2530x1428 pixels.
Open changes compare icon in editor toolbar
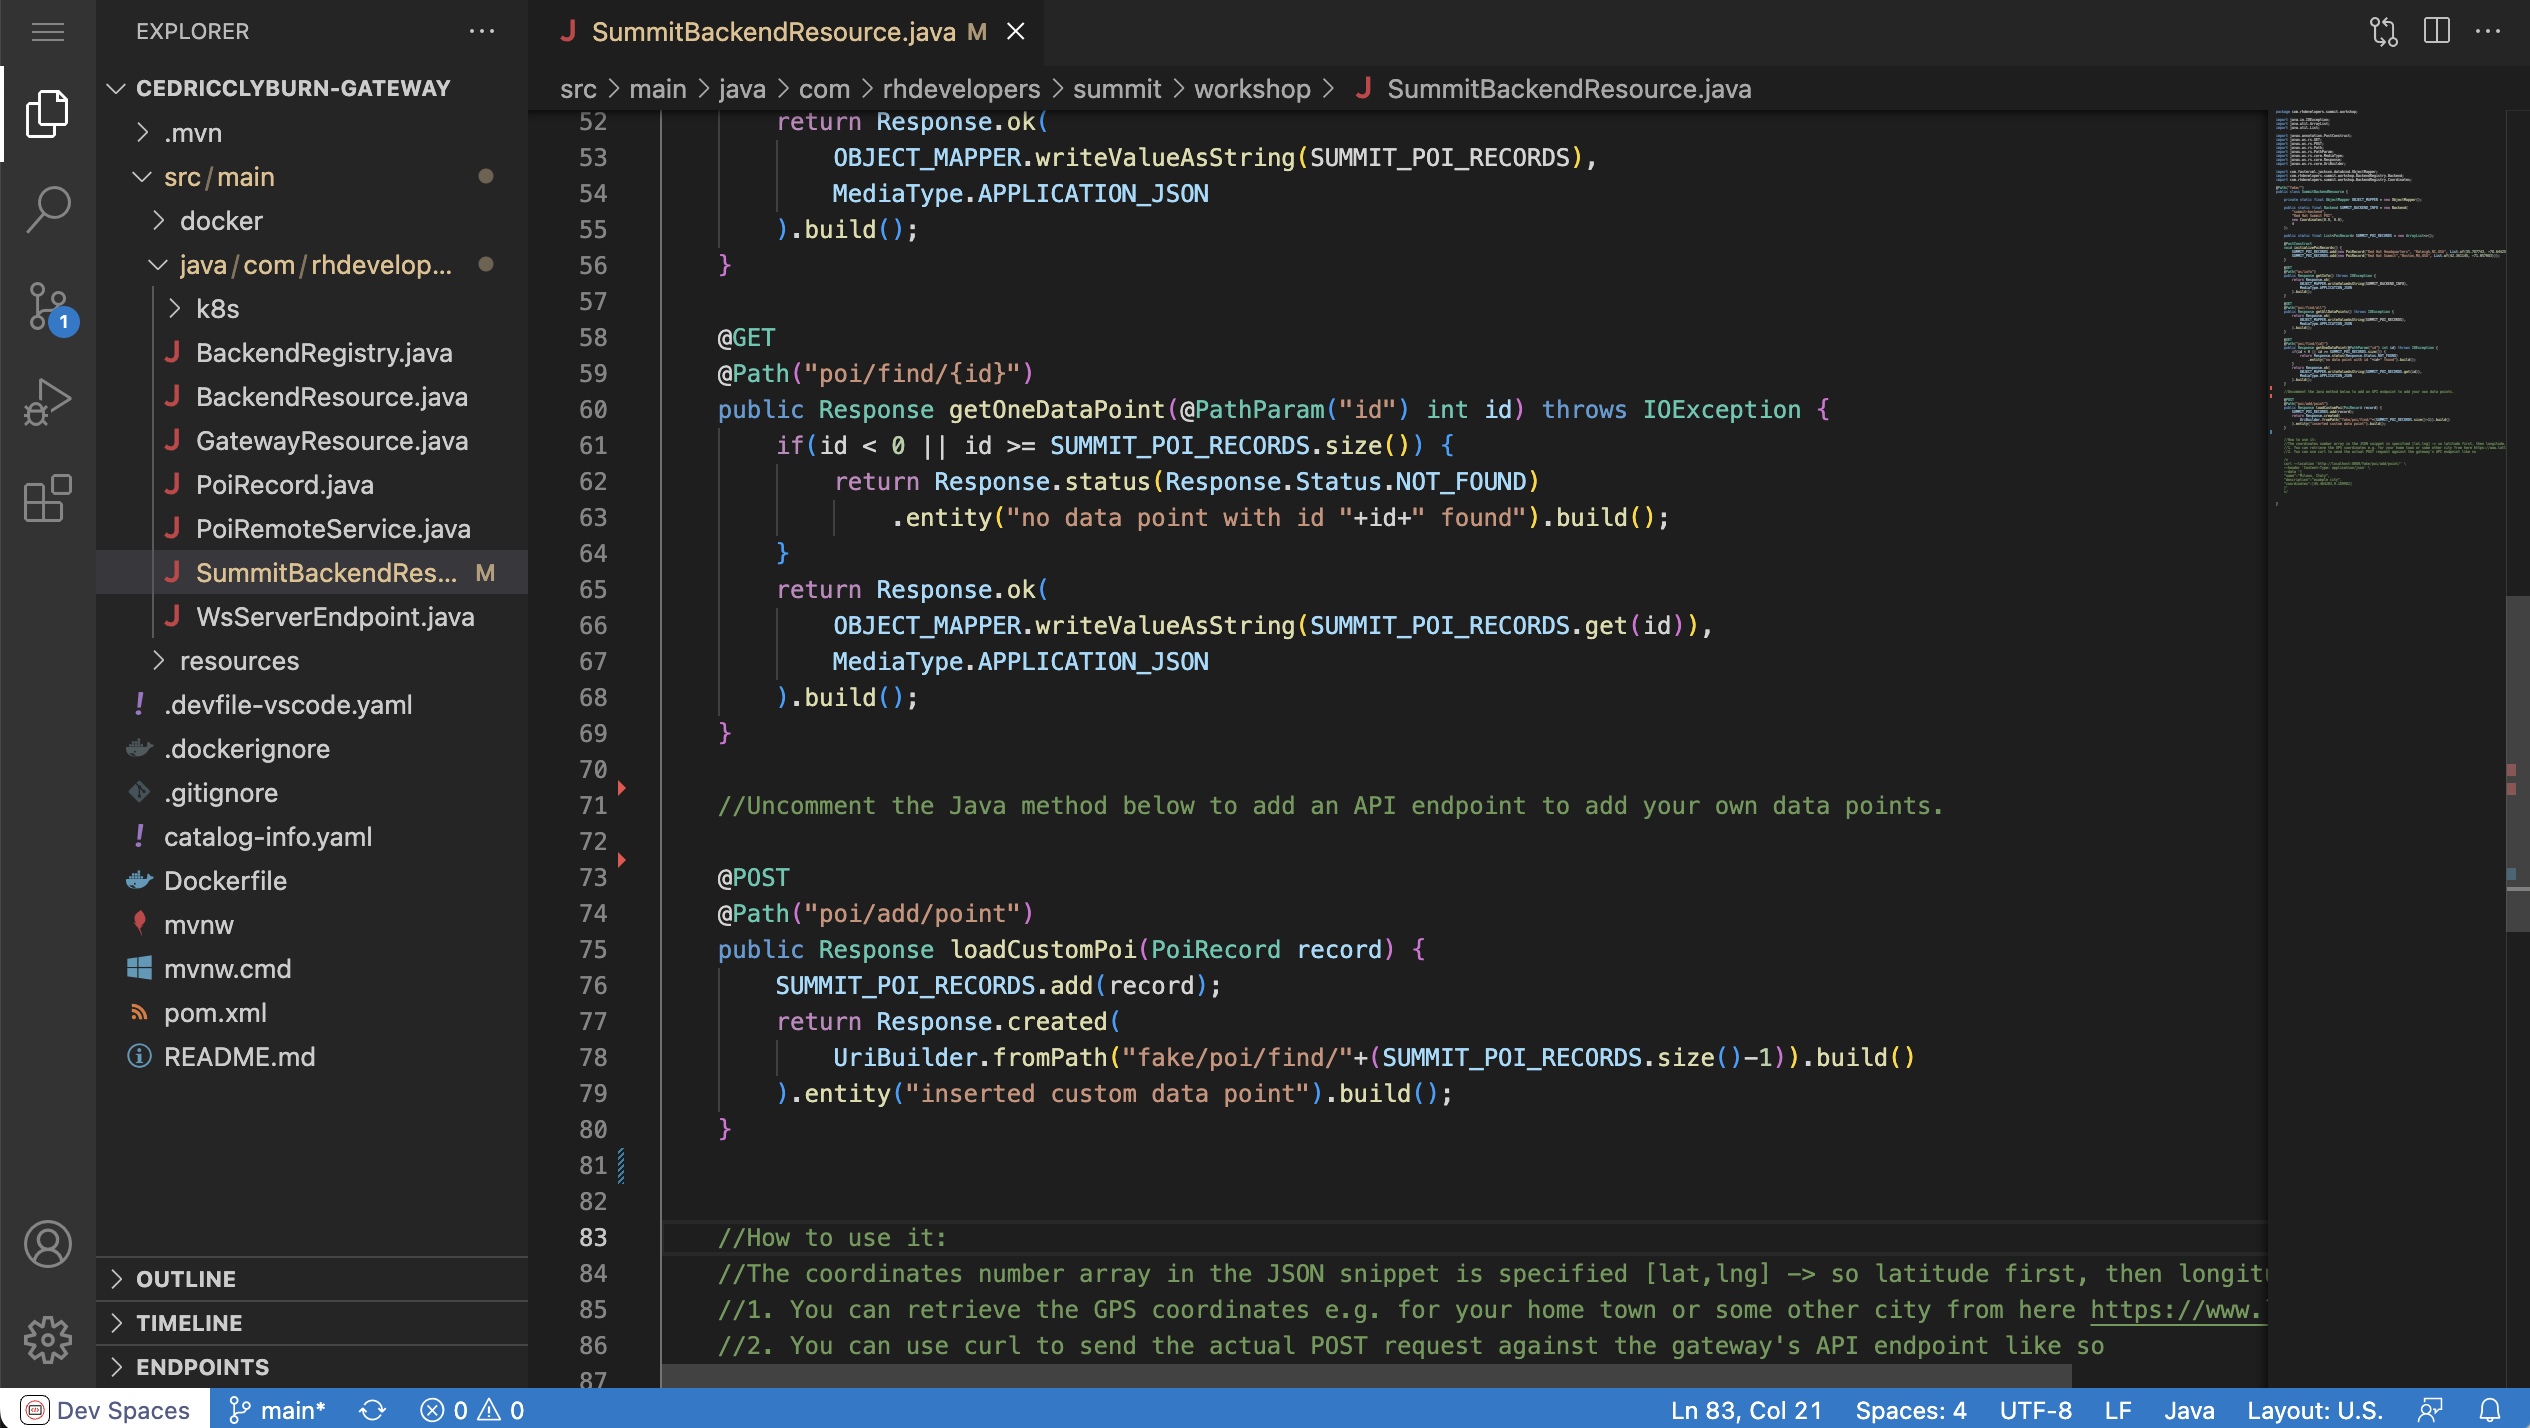[2384, 32]
